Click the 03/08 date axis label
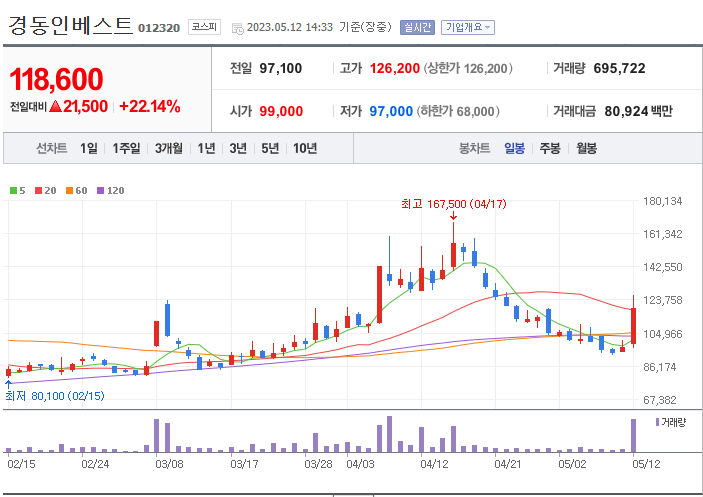Viewport: 703px width, 497px height. (x=169, y=464)
